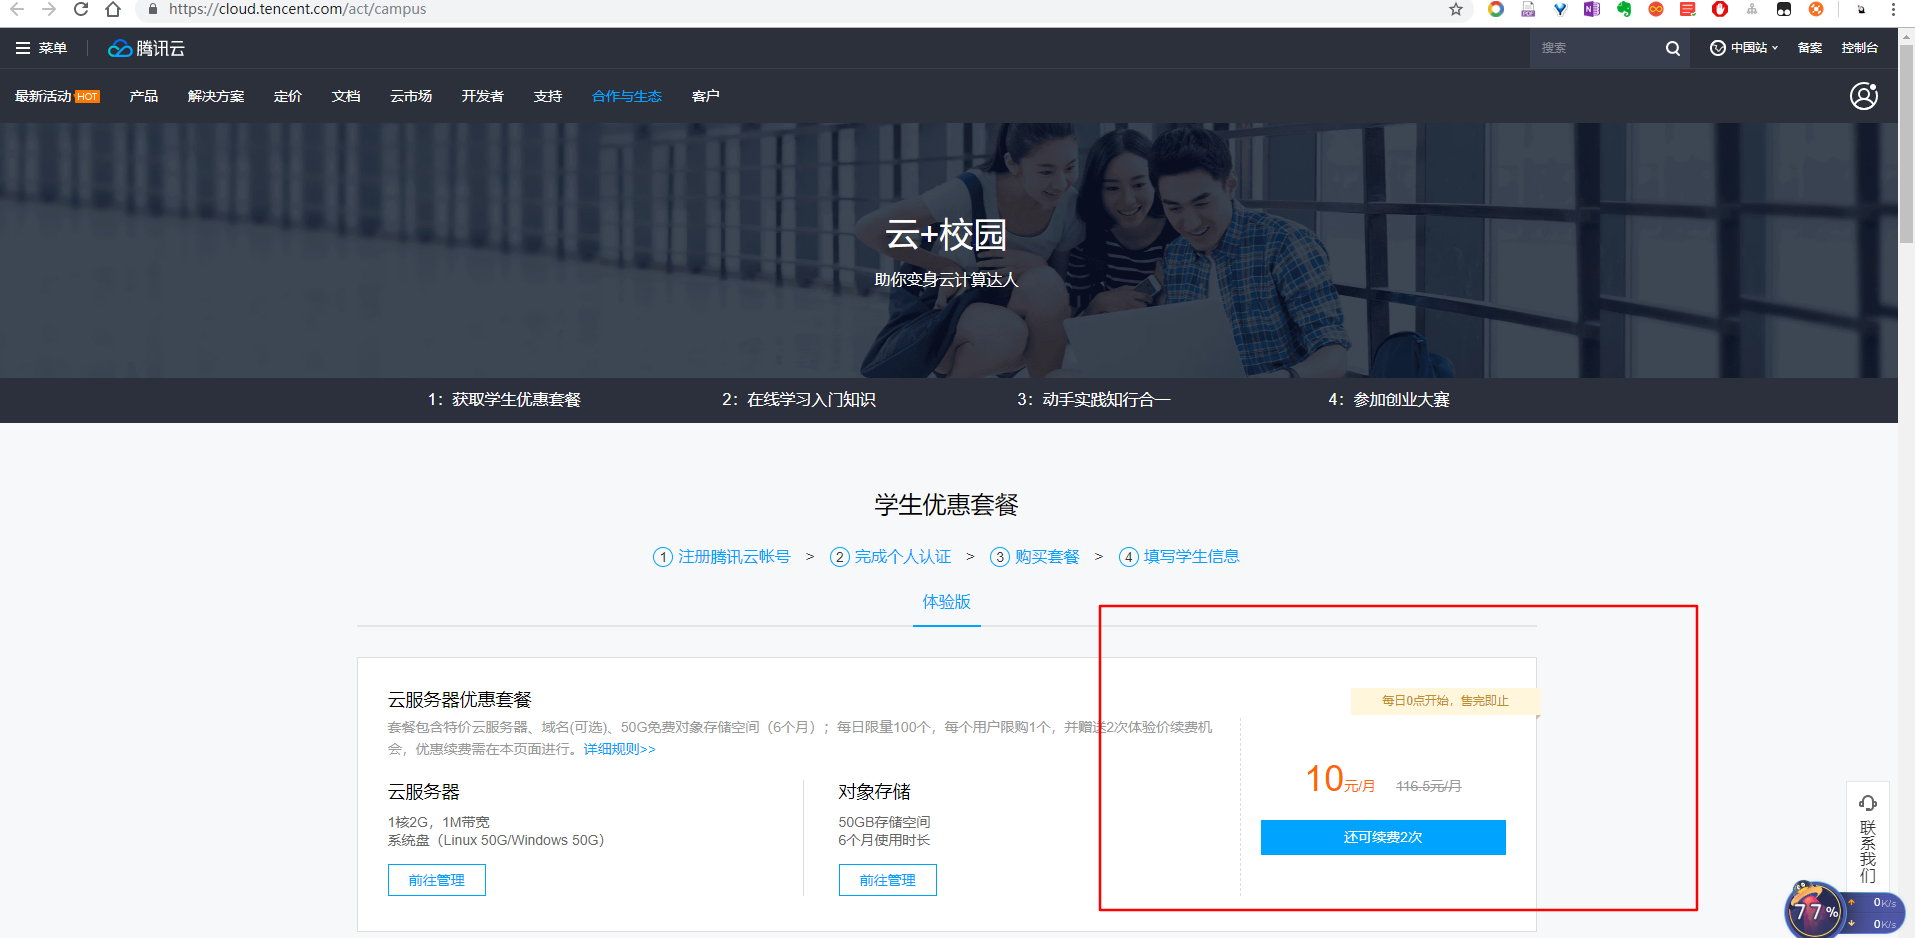1915x938 pixels.
Task: Click the red infinity extension icon
Action: pyautogui.click(x=1656, y=9)
